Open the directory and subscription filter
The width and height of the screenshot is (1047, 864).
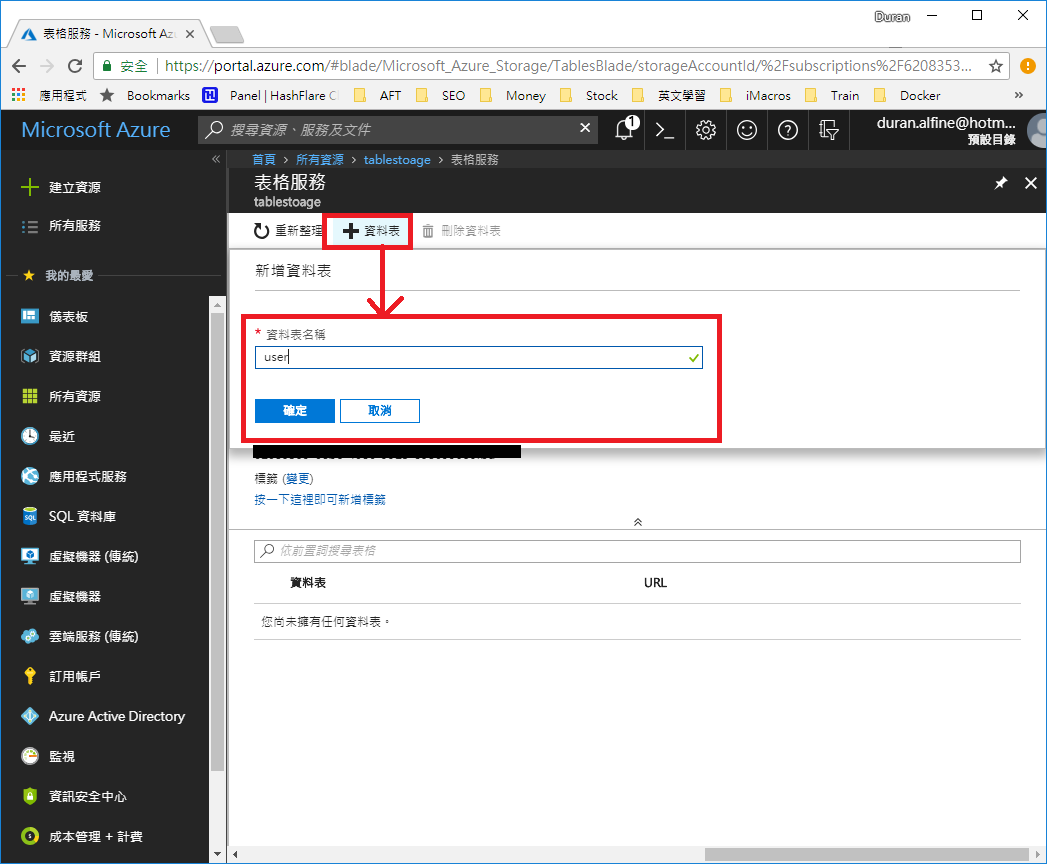828,130
